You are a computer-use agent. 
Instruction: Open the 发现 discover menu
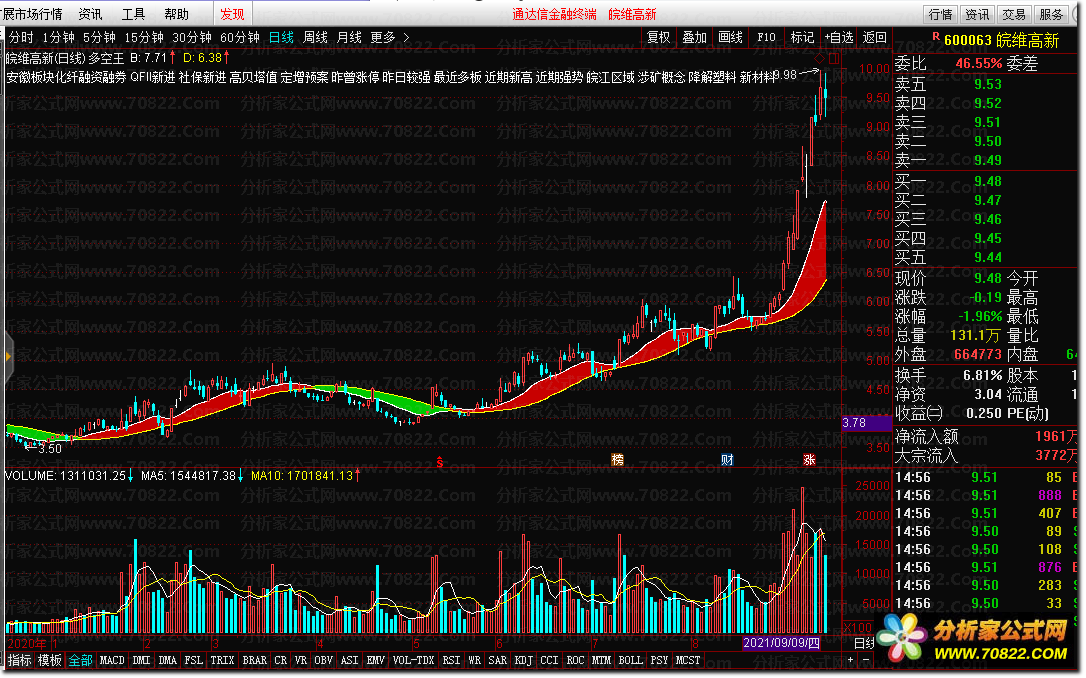232,14
